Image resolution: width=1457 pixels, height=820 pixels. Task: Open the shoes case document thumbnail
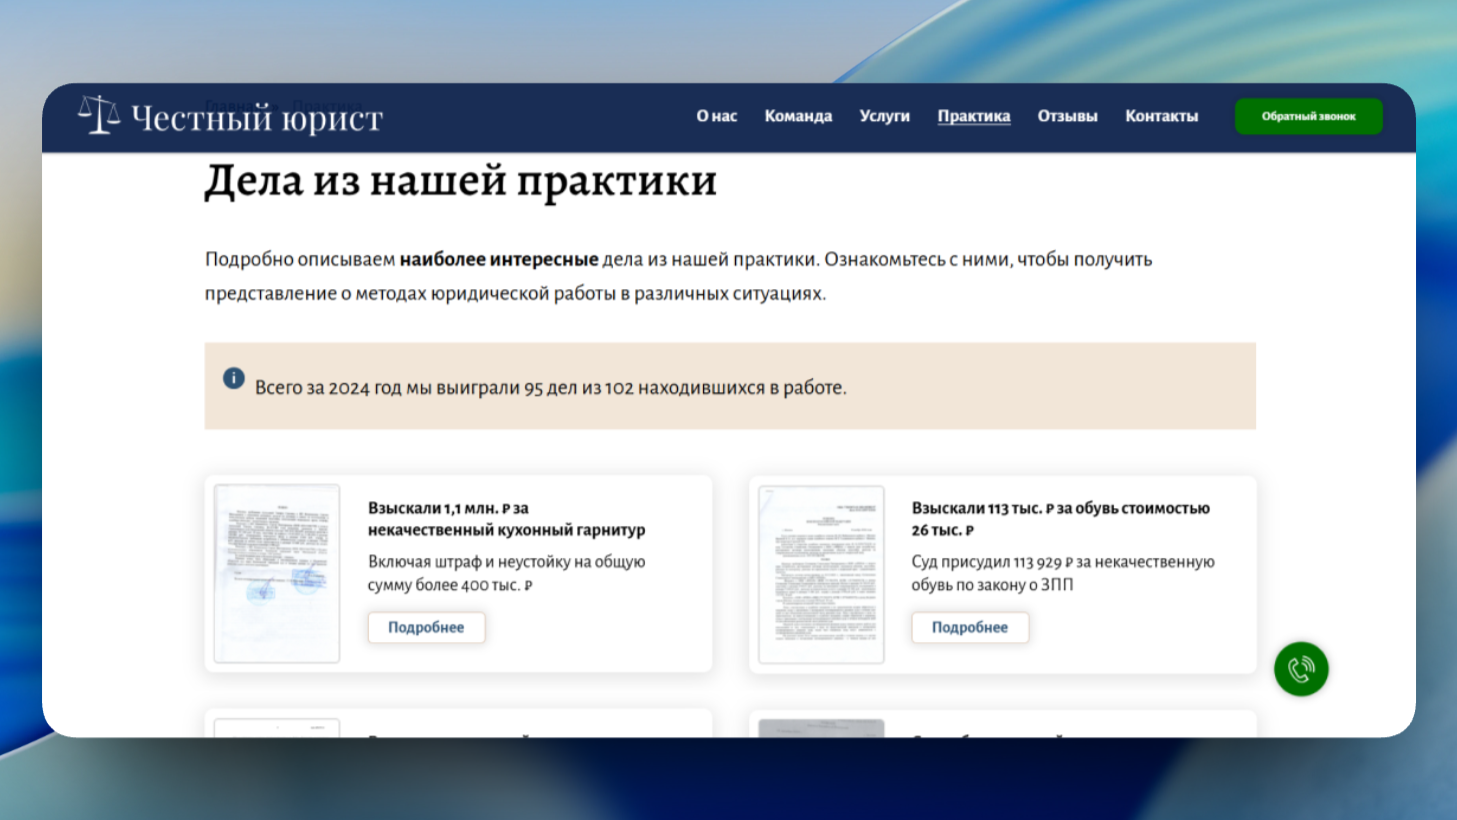coord(821,574)
